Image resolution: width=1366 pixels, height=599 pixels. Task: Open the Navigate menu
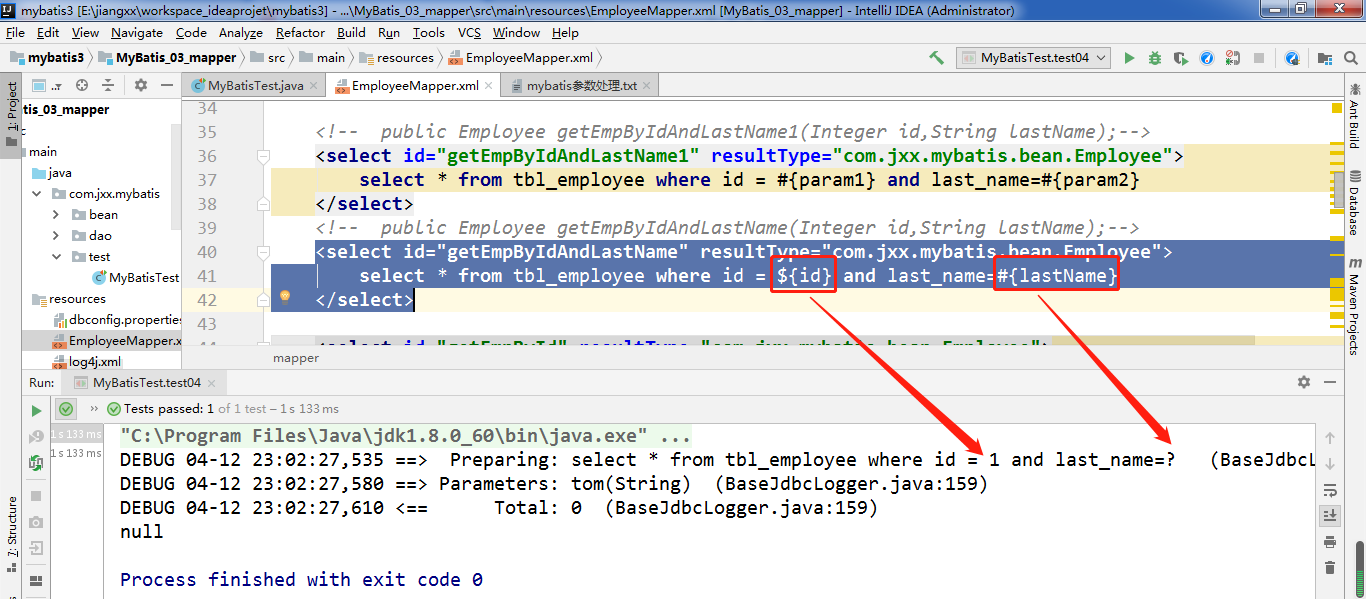pos(137,33)
